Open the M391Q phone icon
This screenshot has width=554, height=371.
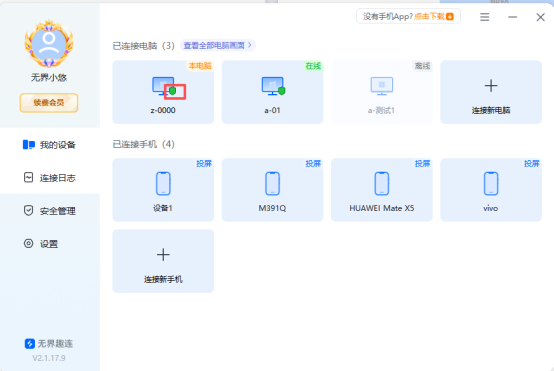(272, 183)
